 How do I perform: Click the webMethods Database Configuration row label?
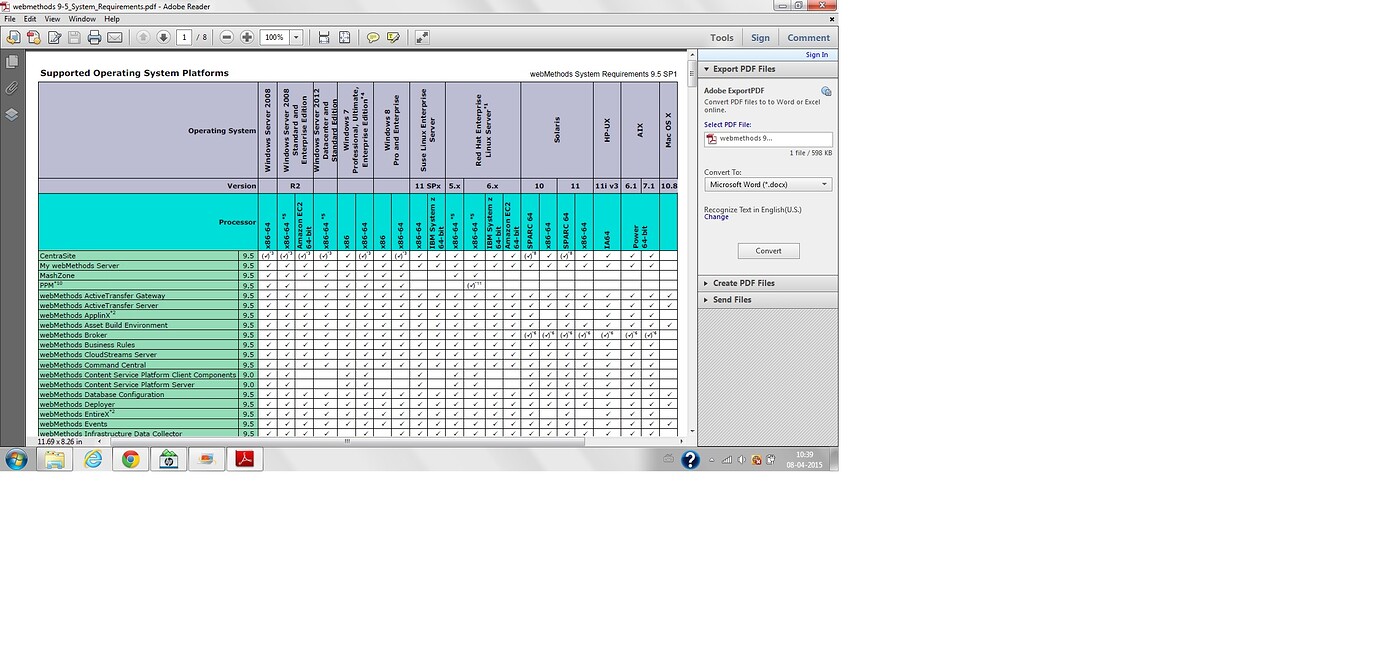[x=102, y=394]
